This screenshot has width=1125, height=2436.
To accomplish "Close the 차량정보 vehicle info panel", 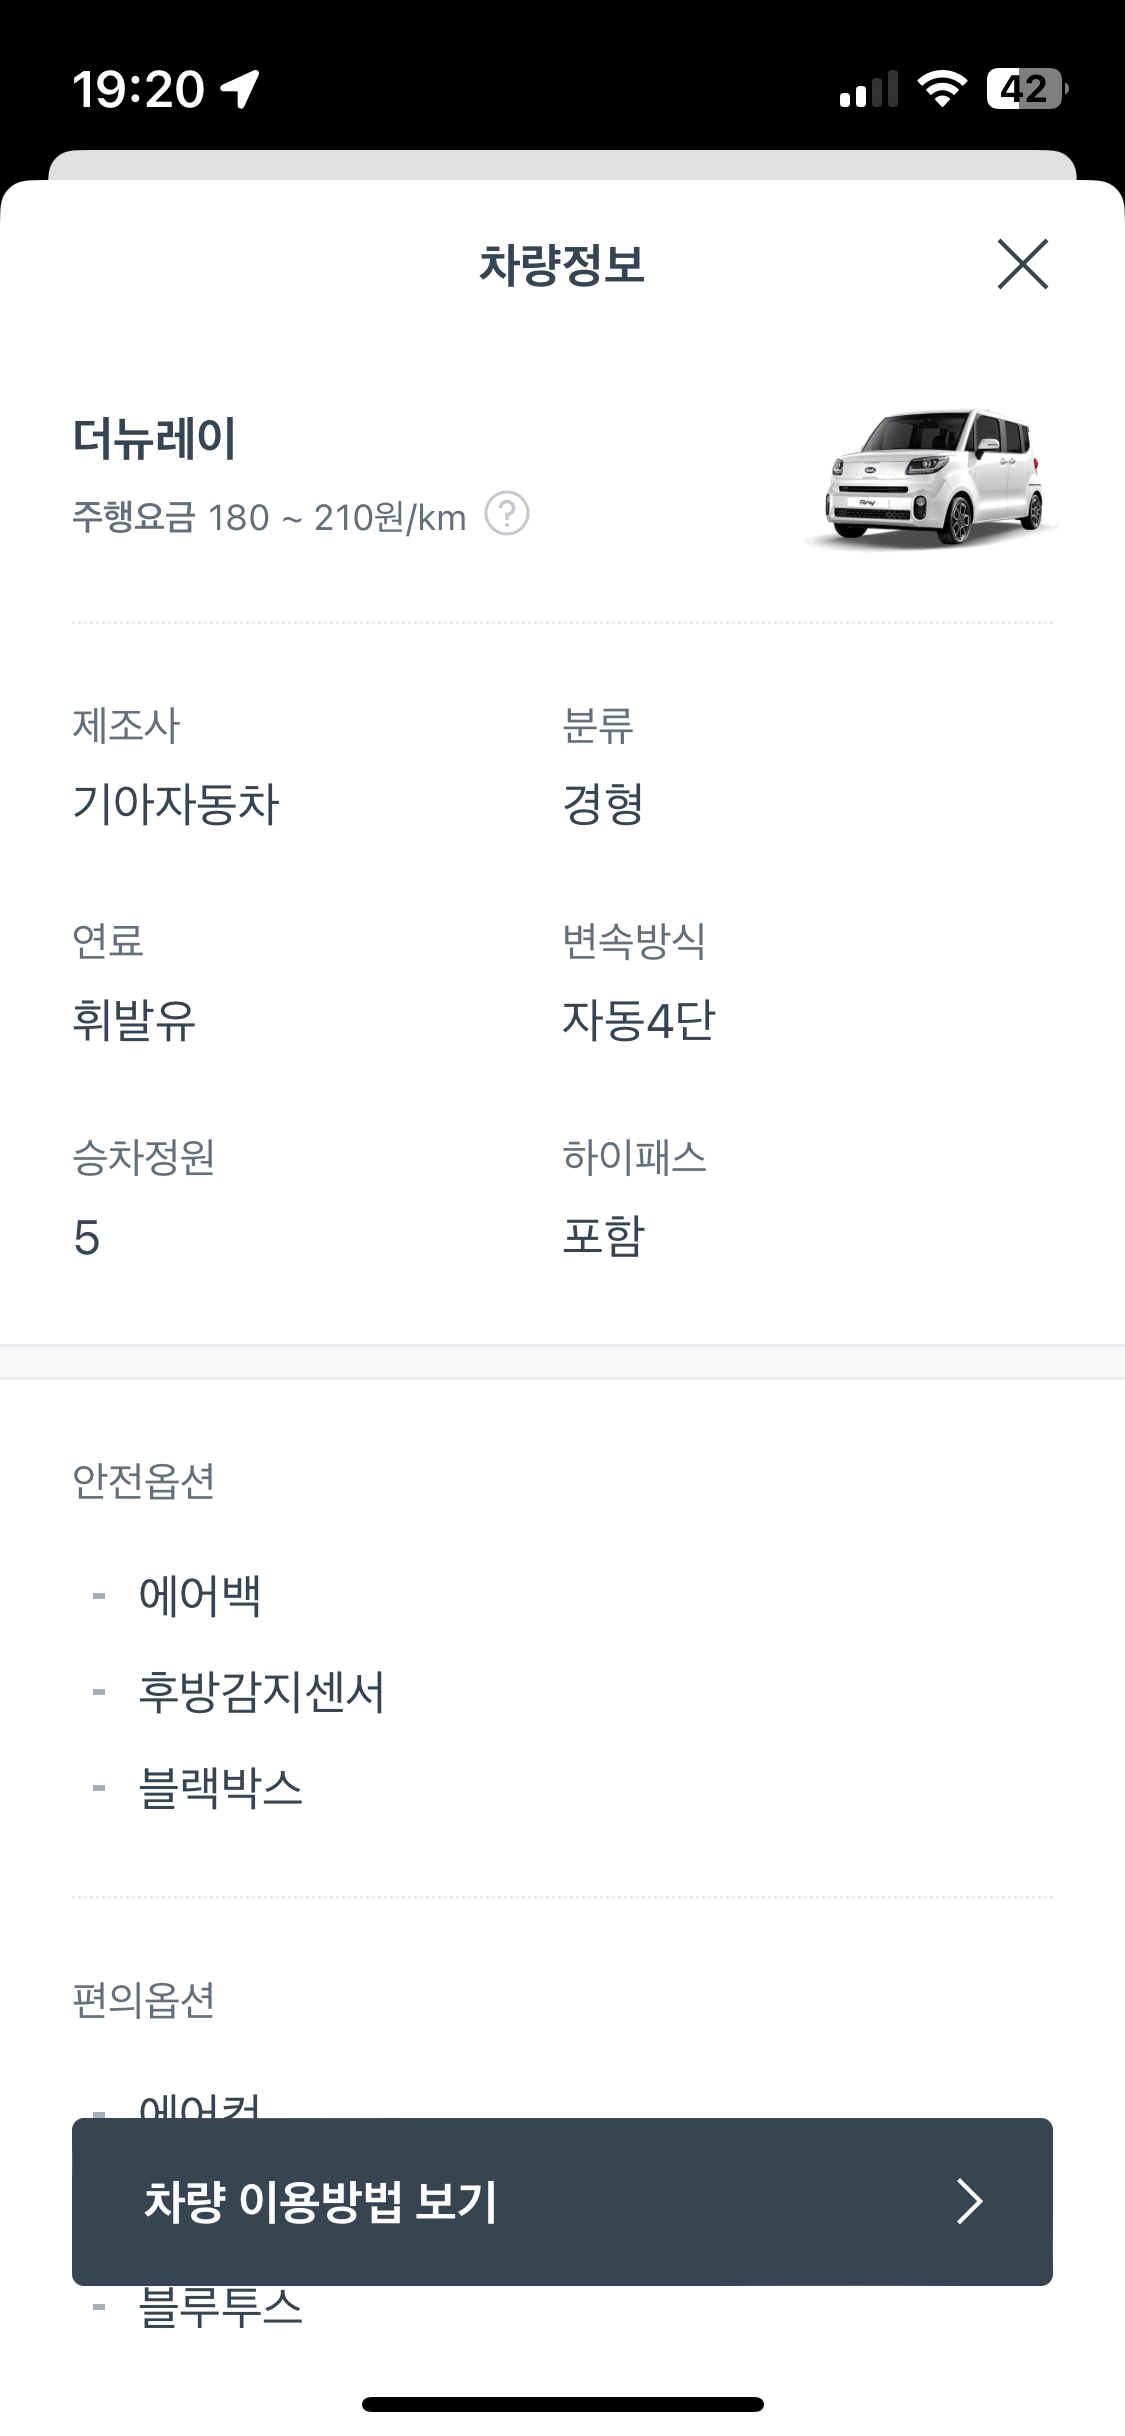I will point(1024,264).
